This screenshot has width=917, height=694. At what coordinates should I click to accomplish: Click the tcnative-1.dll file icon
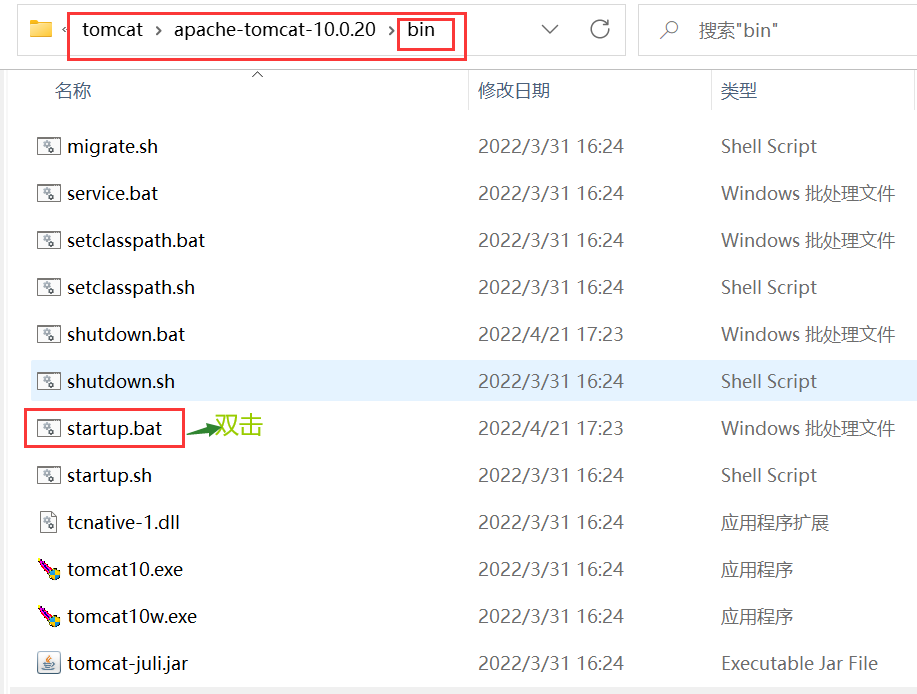coord(49,522)
